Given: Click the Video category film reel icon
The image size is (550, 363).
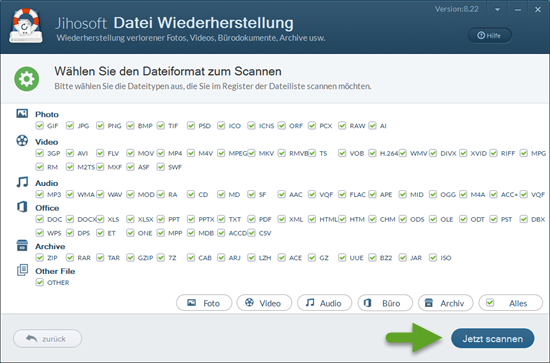Looking at the screenshot, I should [x=22, y=141].
